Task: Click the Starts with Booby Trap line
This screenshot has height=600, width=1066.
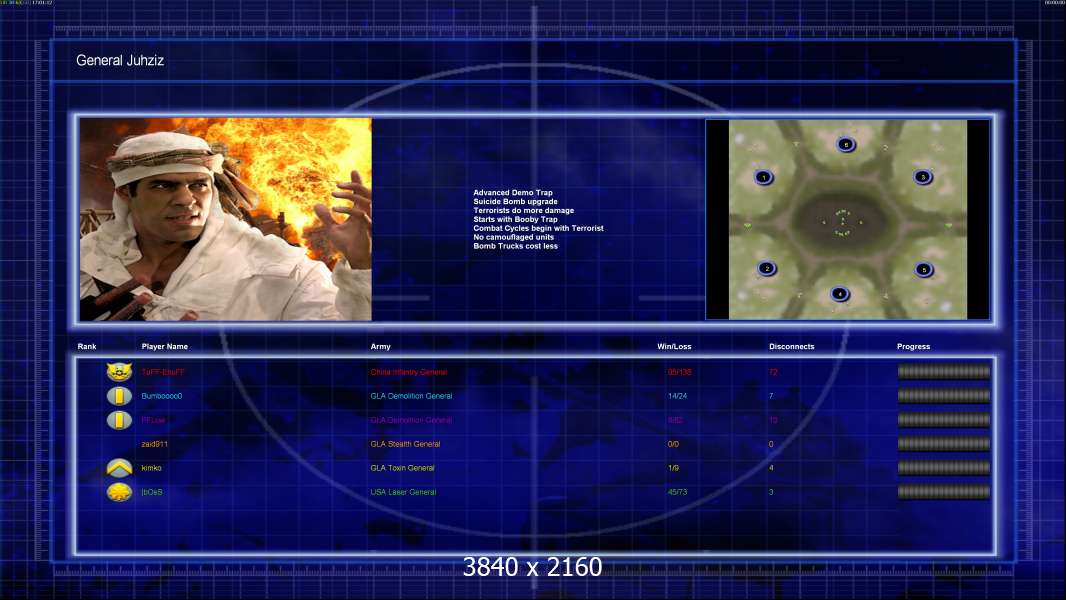Action: pos(515,219)
